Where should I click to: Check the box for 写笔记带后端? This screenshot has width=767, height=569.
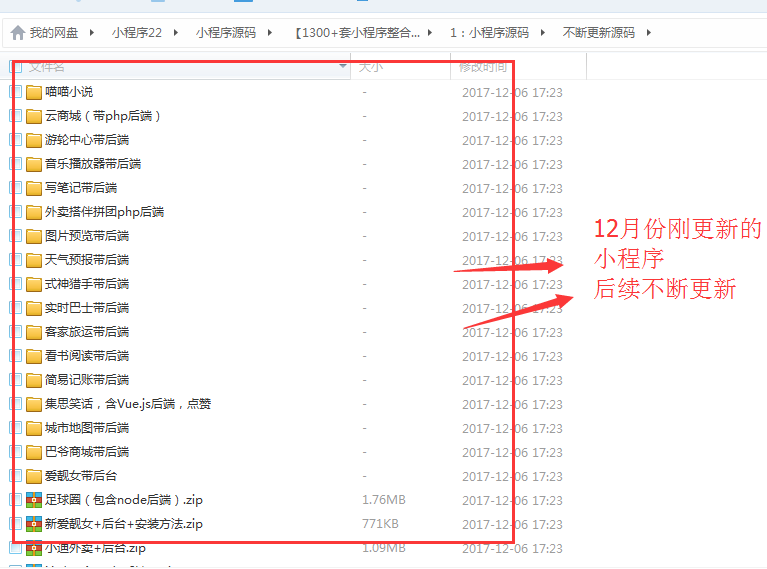16,187
